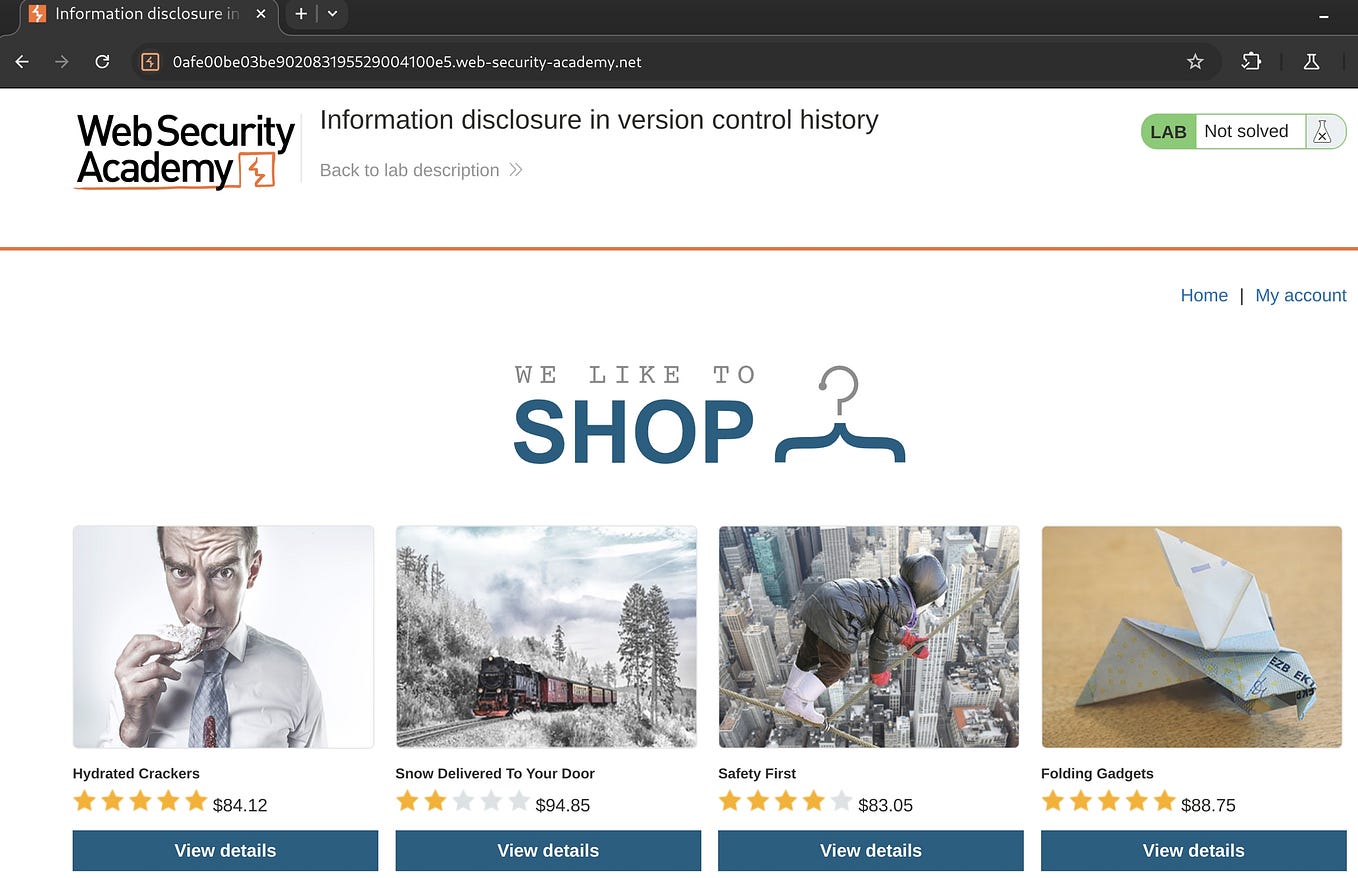This screenshot has height=878, width=1358.
Task: Click the Chrome labs flask icon
Action: pyautogui.click(x=1311, y=62)
